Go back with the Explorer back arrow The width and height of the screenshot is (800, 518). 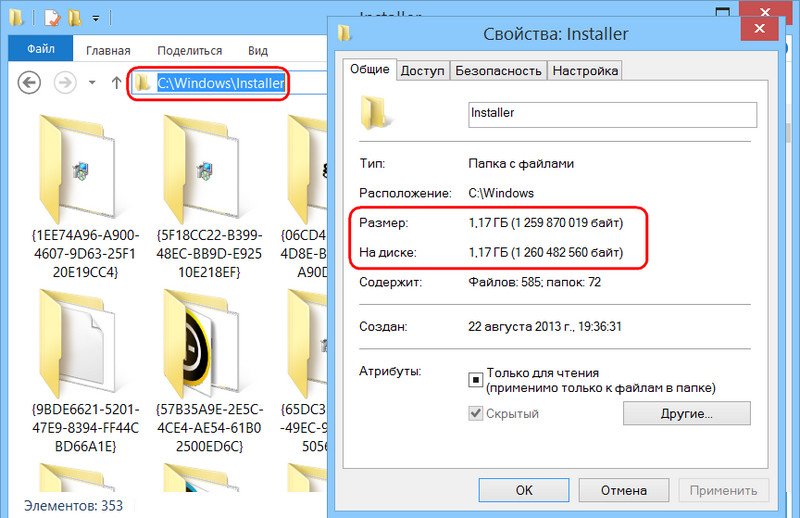pyautogui.click(x=29, y=83)
